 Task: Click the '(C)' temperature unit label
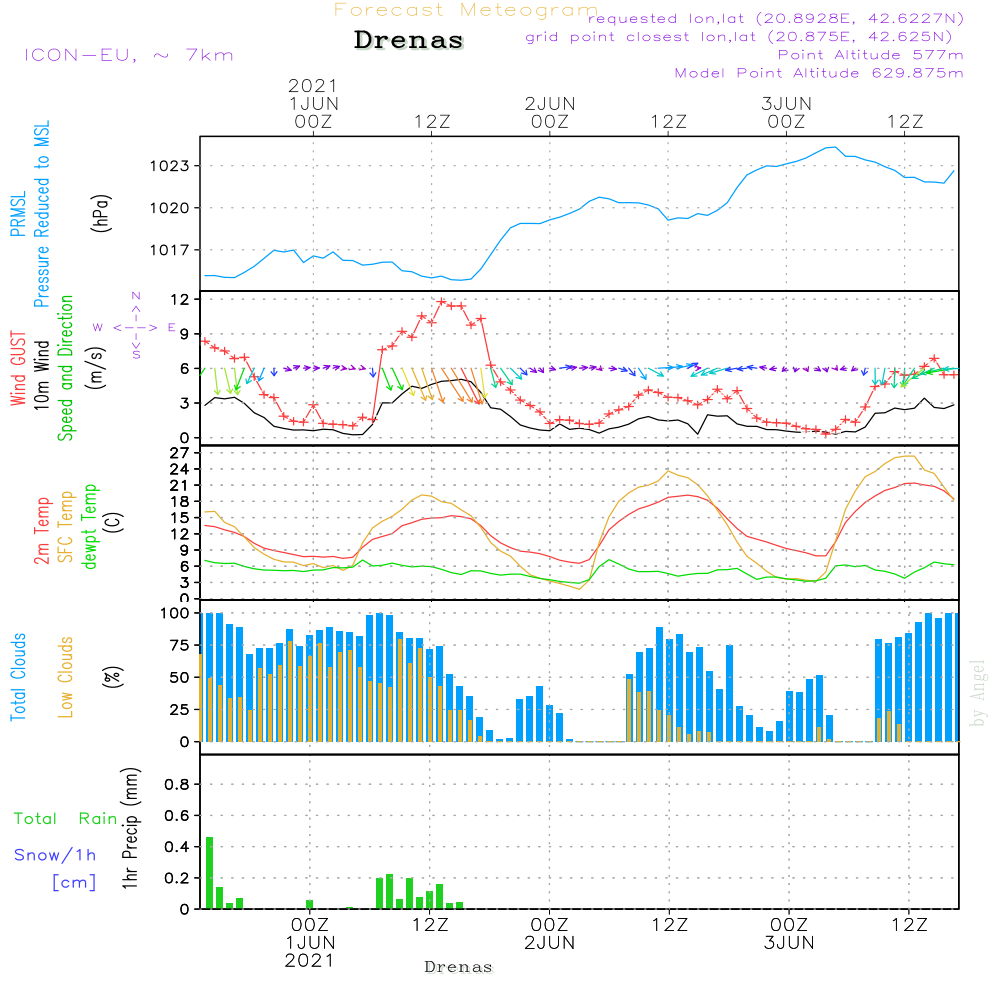click(x=113, y=522)
